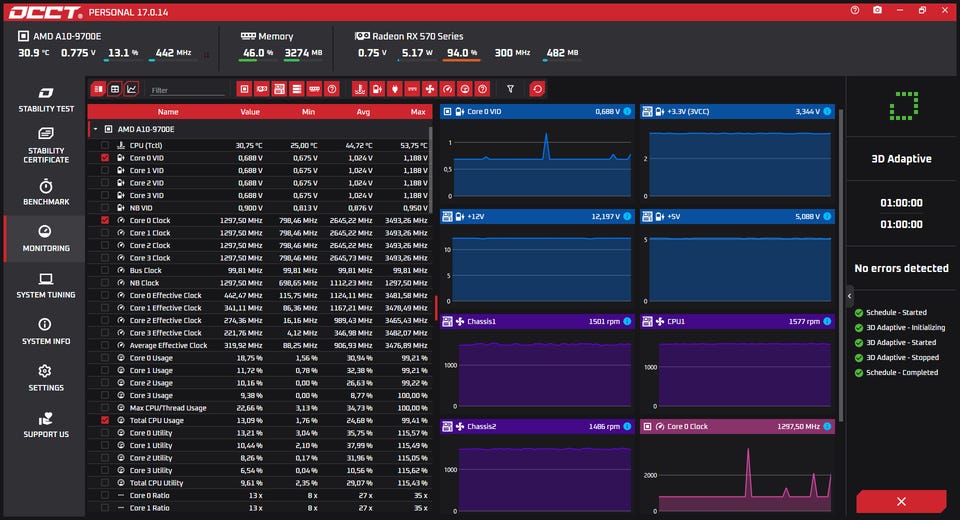The image size is (960, 520).
Task: Sort the table by the Min column
Action: pyautogui.click(x=308, y=112)
